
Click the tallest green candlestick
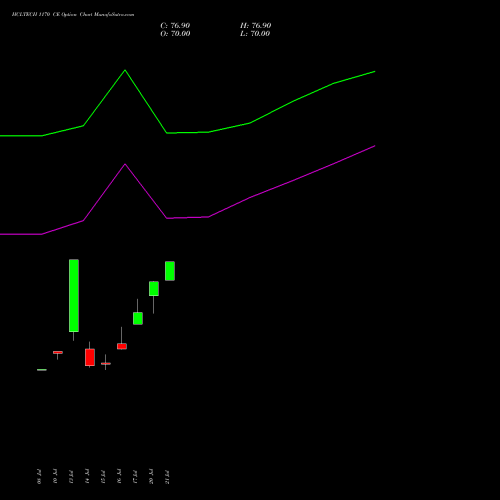pyautogui.click(x=74, y=295)
